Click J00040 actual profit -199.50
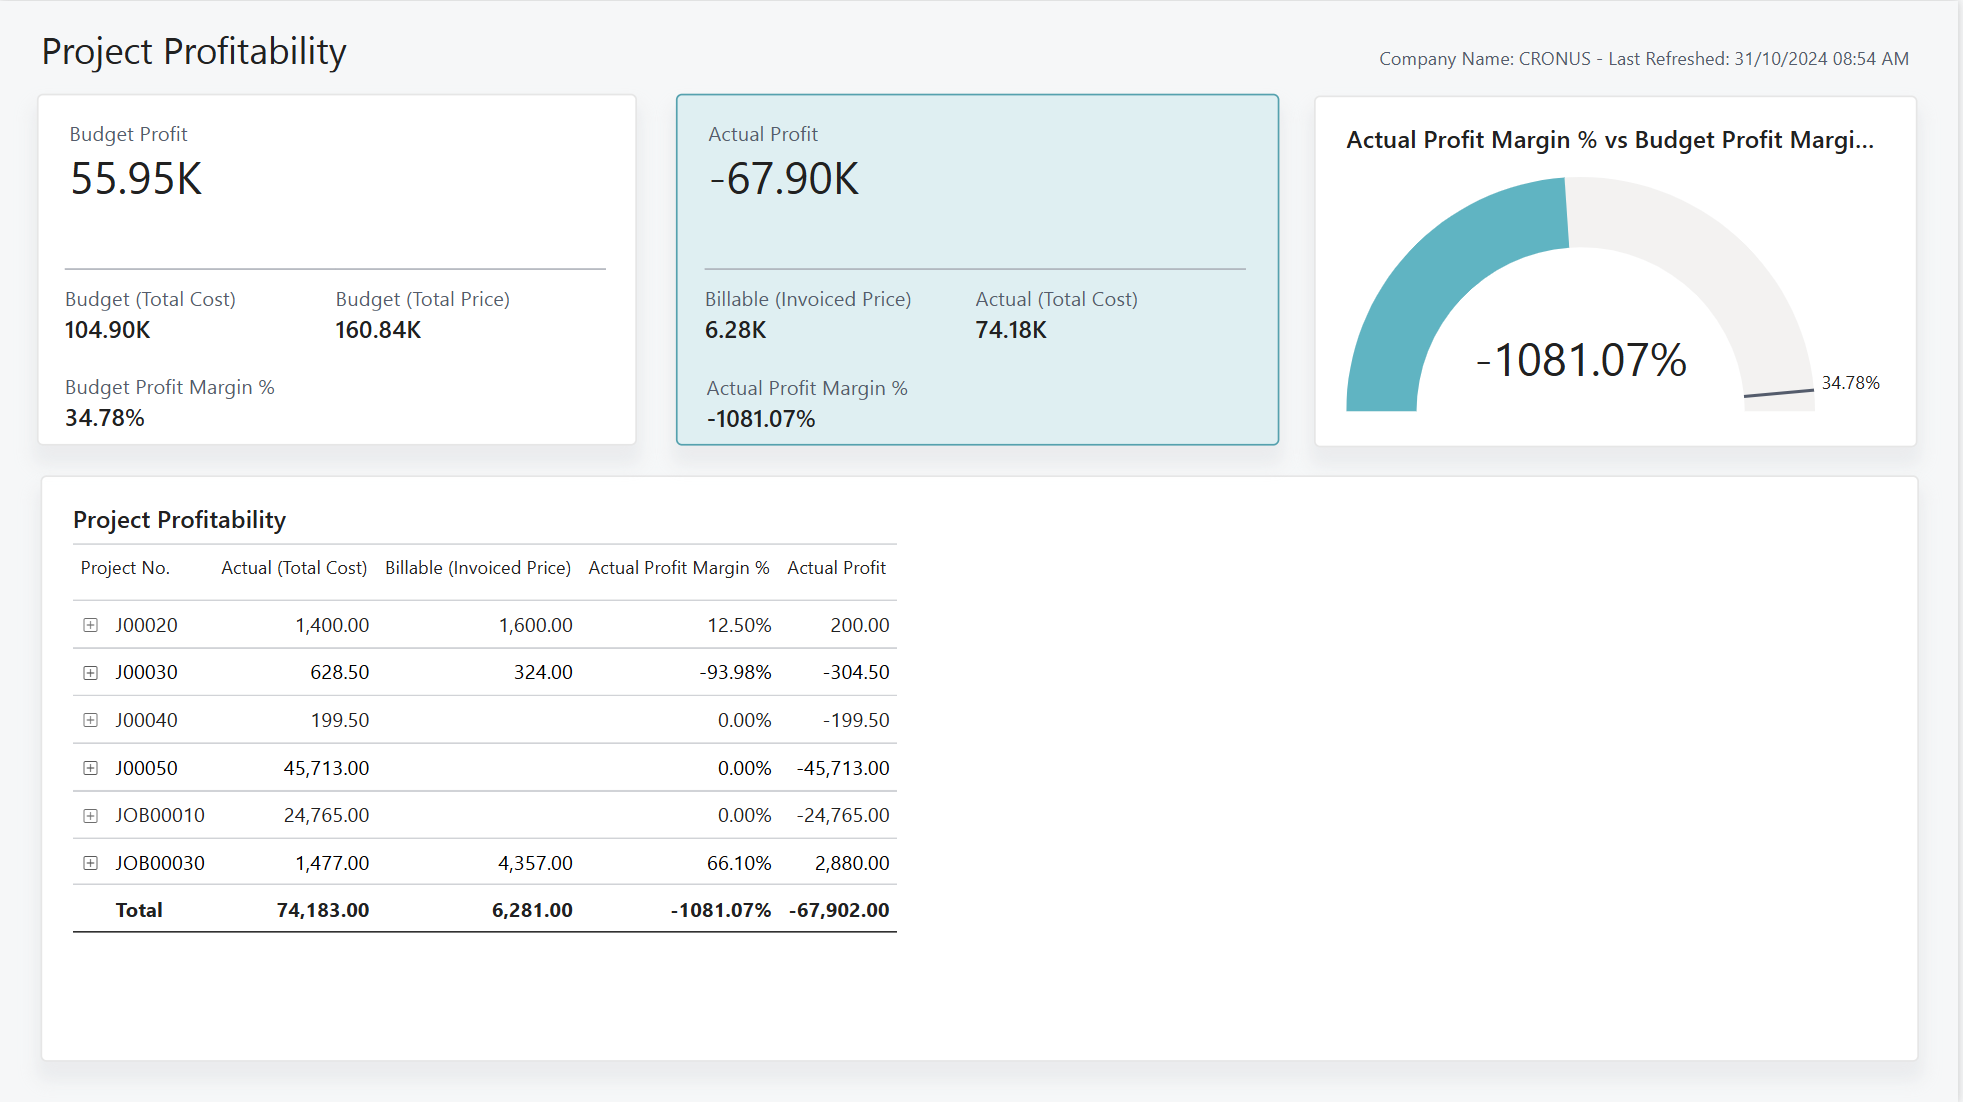 [857, 720]
